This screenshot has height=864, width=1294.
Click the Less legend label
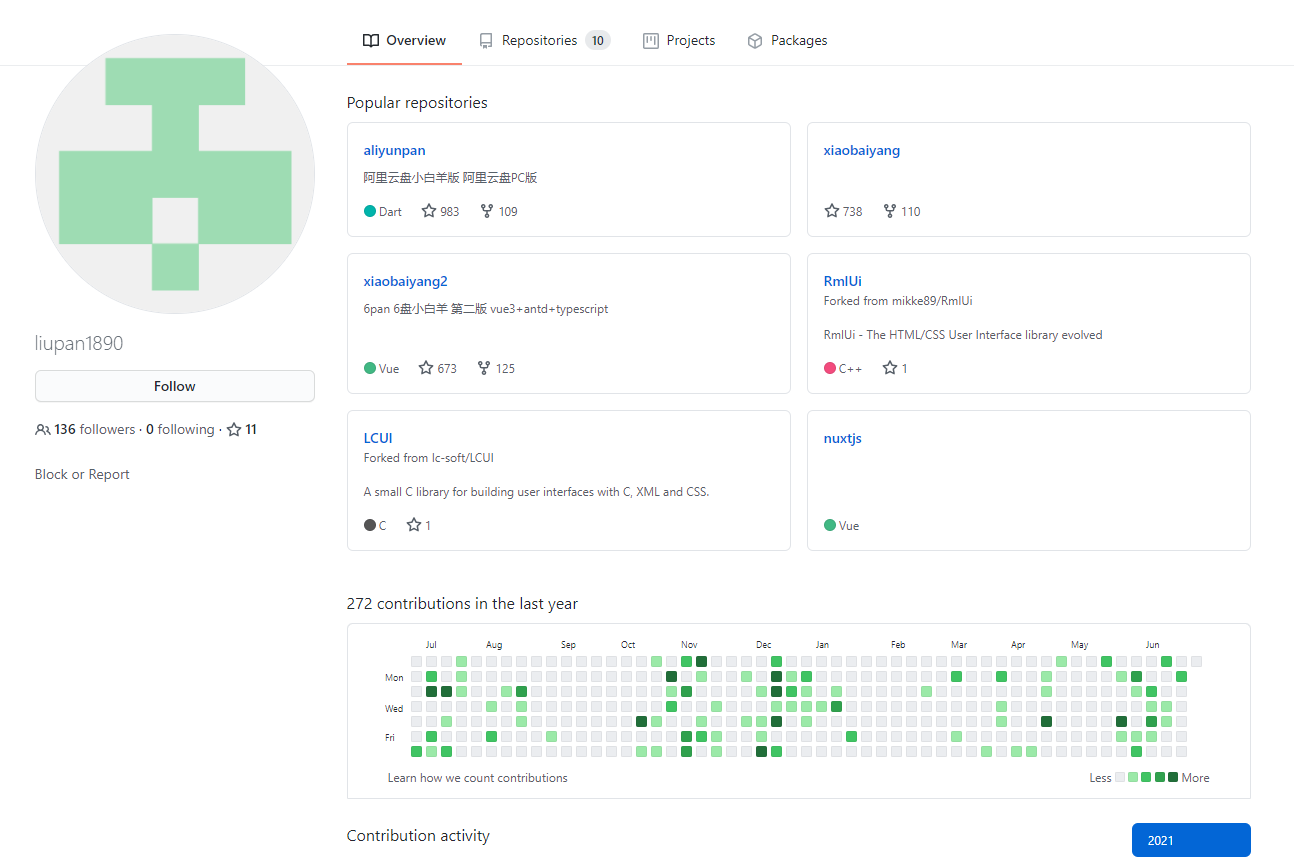[1100, 777]
